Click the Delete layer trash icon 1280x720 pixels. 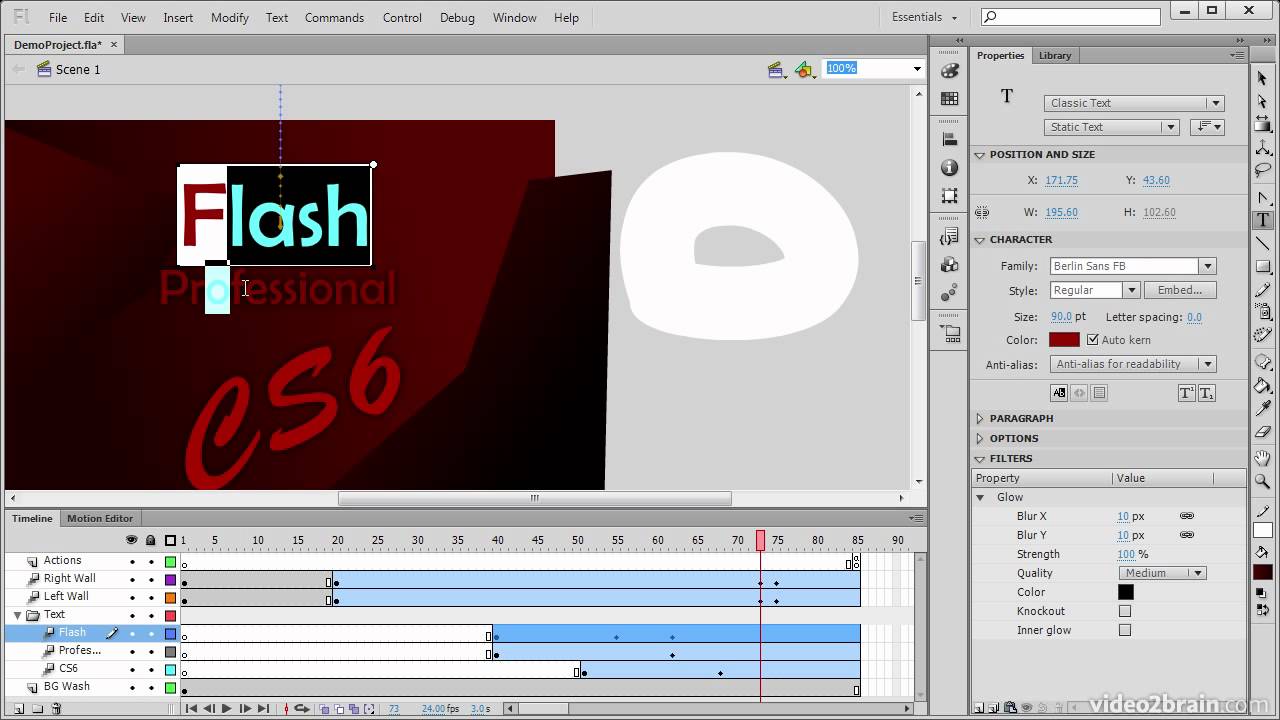click(x=56, y=709)
